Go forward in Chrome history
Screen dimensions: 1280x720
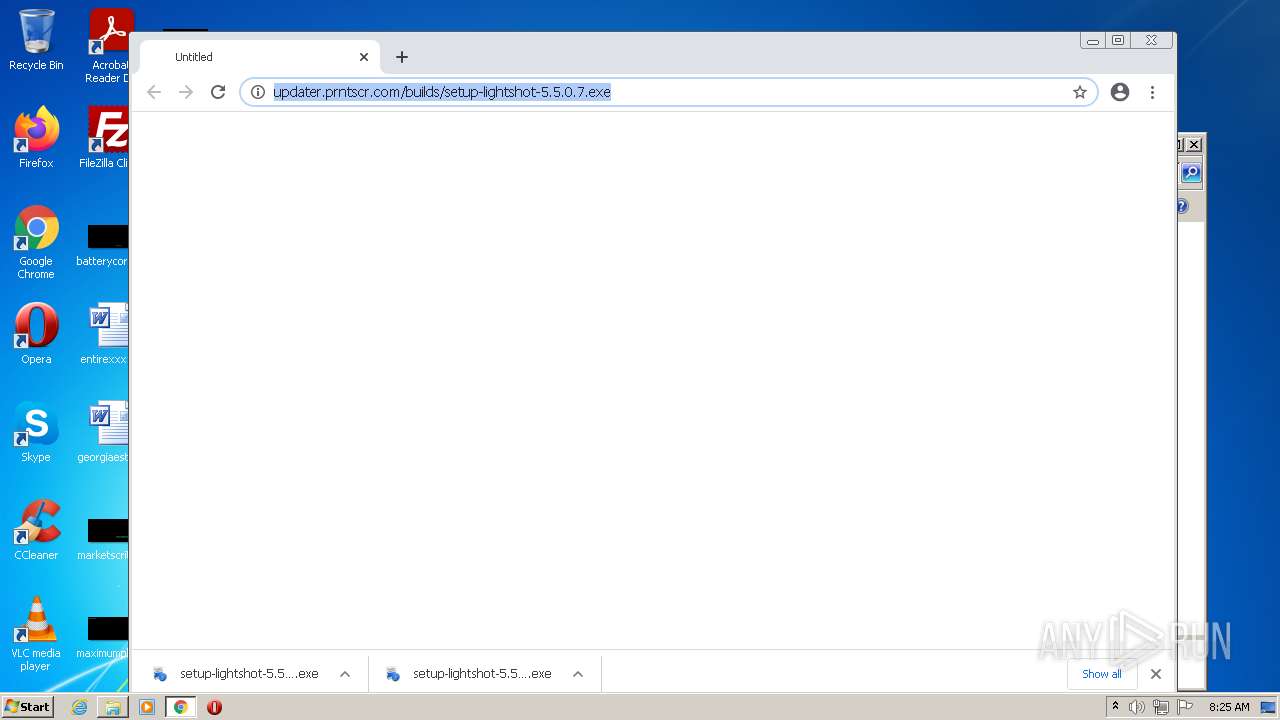pos(186,92)
